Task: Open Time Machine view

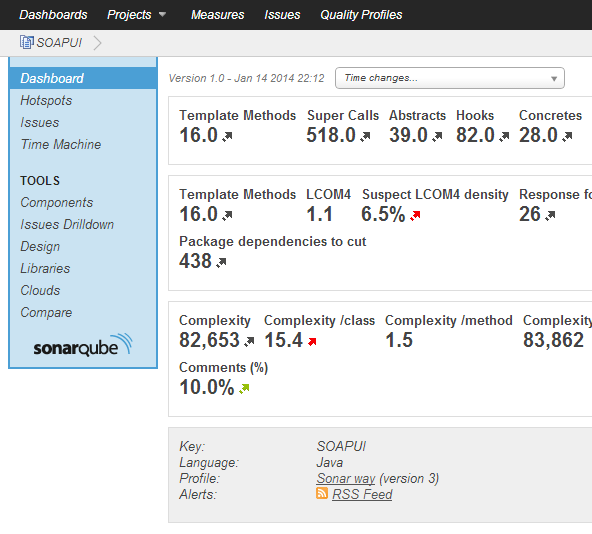Action: tap(61, 144)
